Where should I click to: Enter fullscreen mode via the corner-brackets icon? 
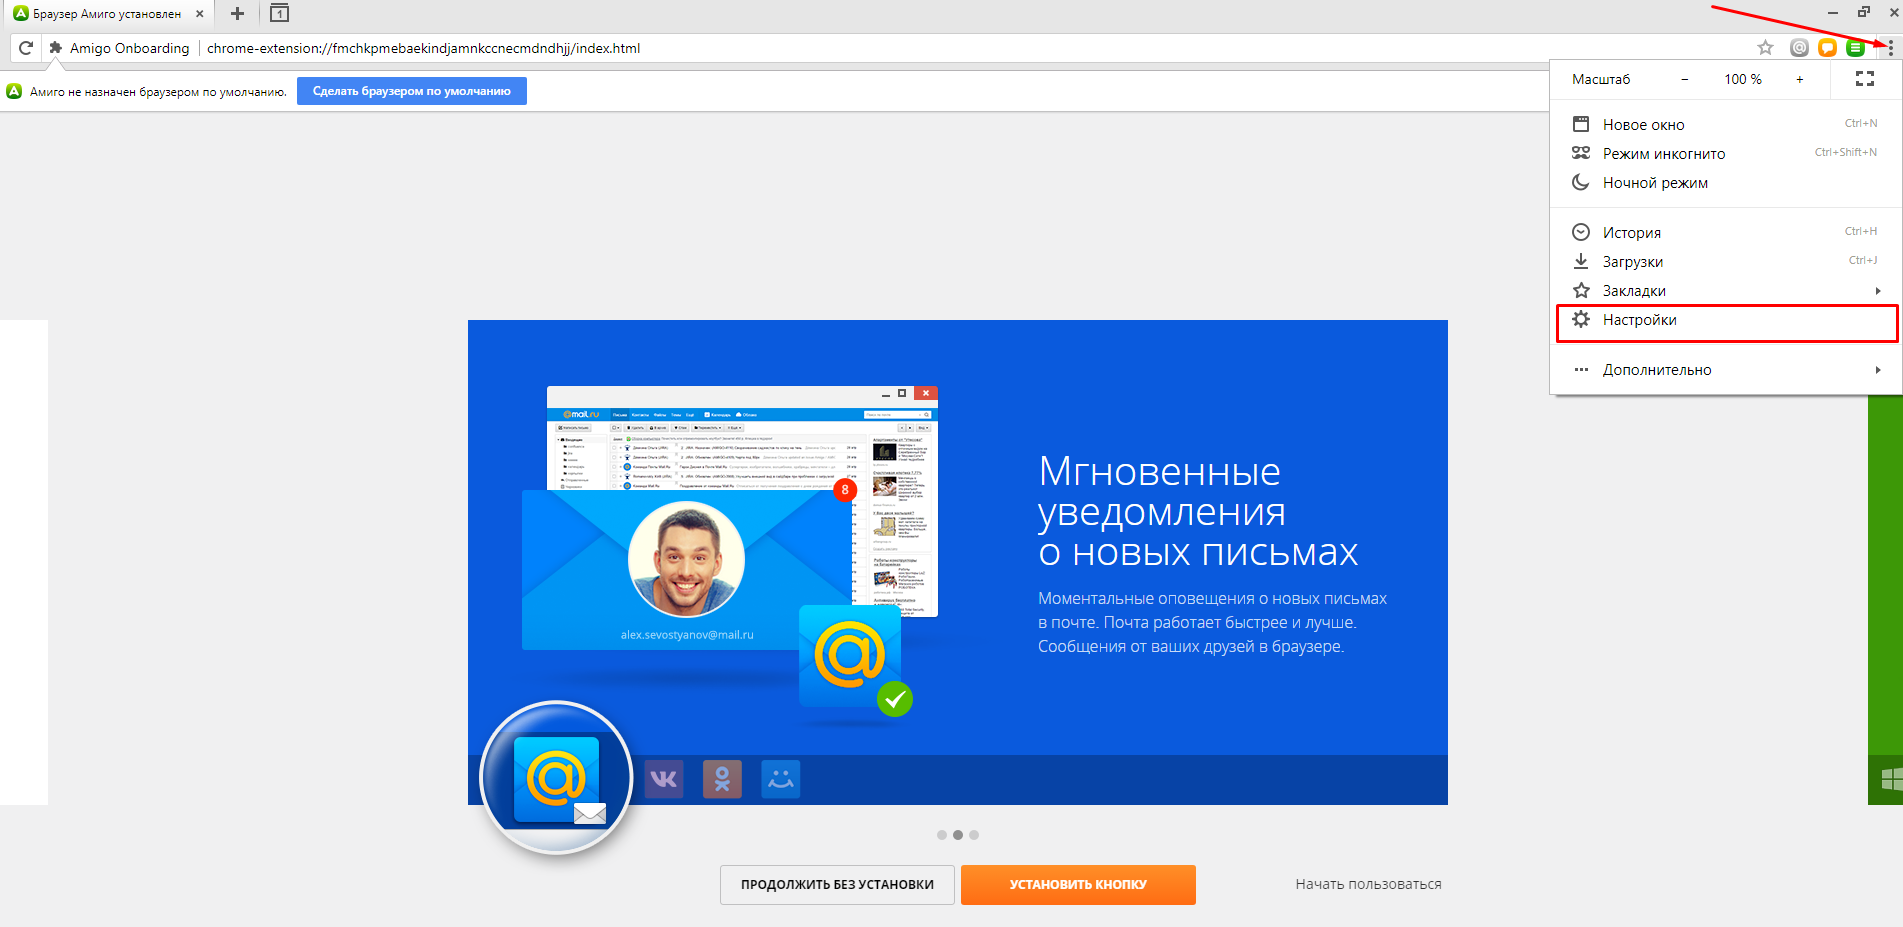coord(1865,79)
